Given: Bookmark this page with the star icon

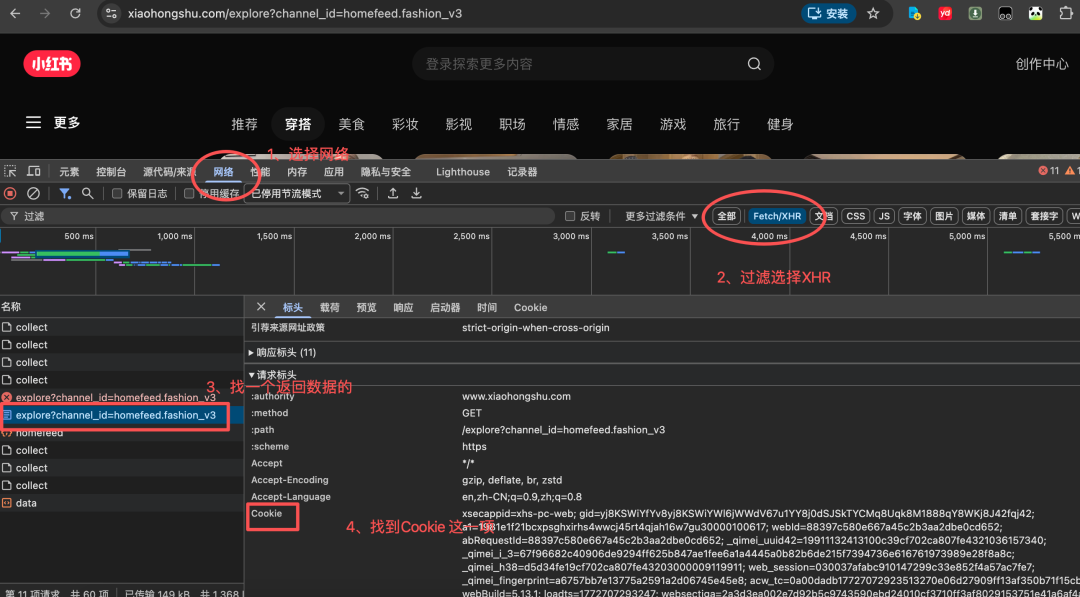Looking at the screenshot, I should click(x=873, y=13).
